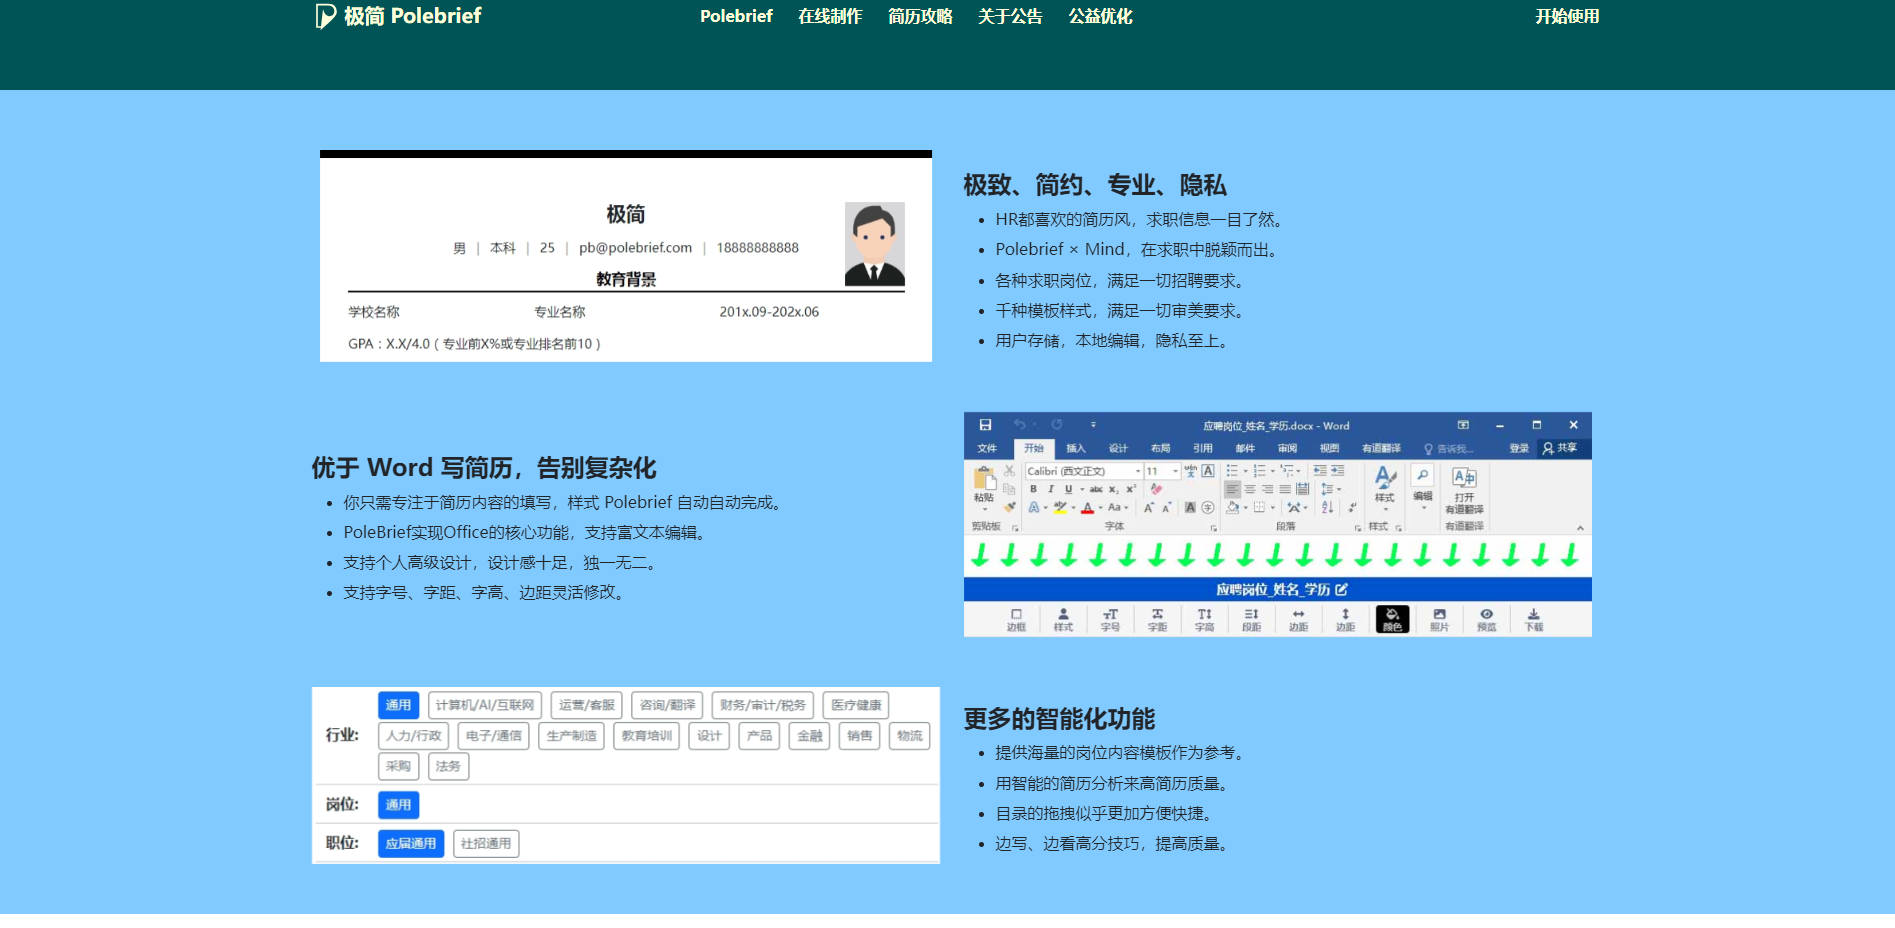The width and height of the screenshot is (1895, 928).
Task: Click the 共享 share icon in Word
Action: pyautogui.click(x=1560, y=448)
